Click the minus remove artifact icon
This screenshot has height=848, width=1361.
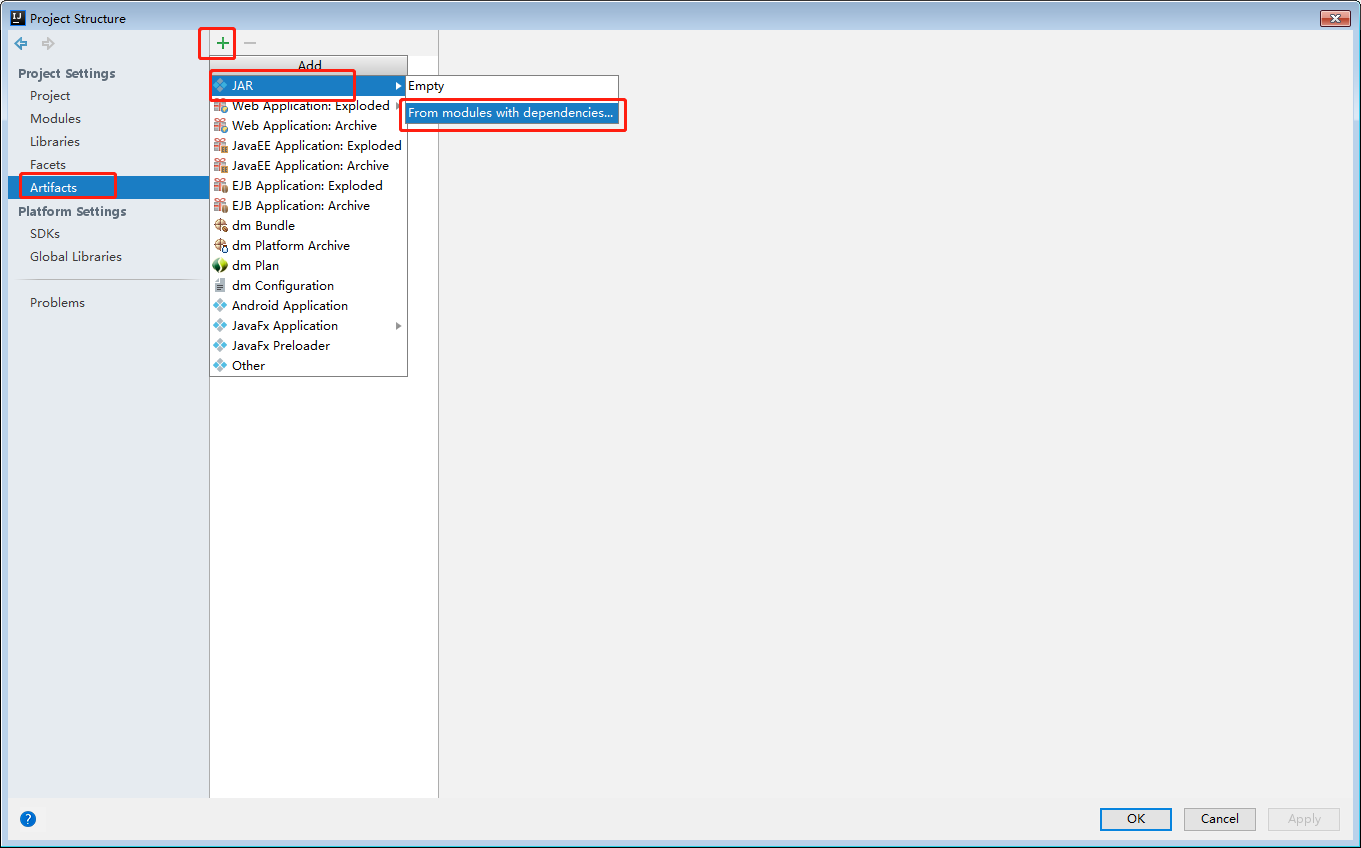point(249,43)
